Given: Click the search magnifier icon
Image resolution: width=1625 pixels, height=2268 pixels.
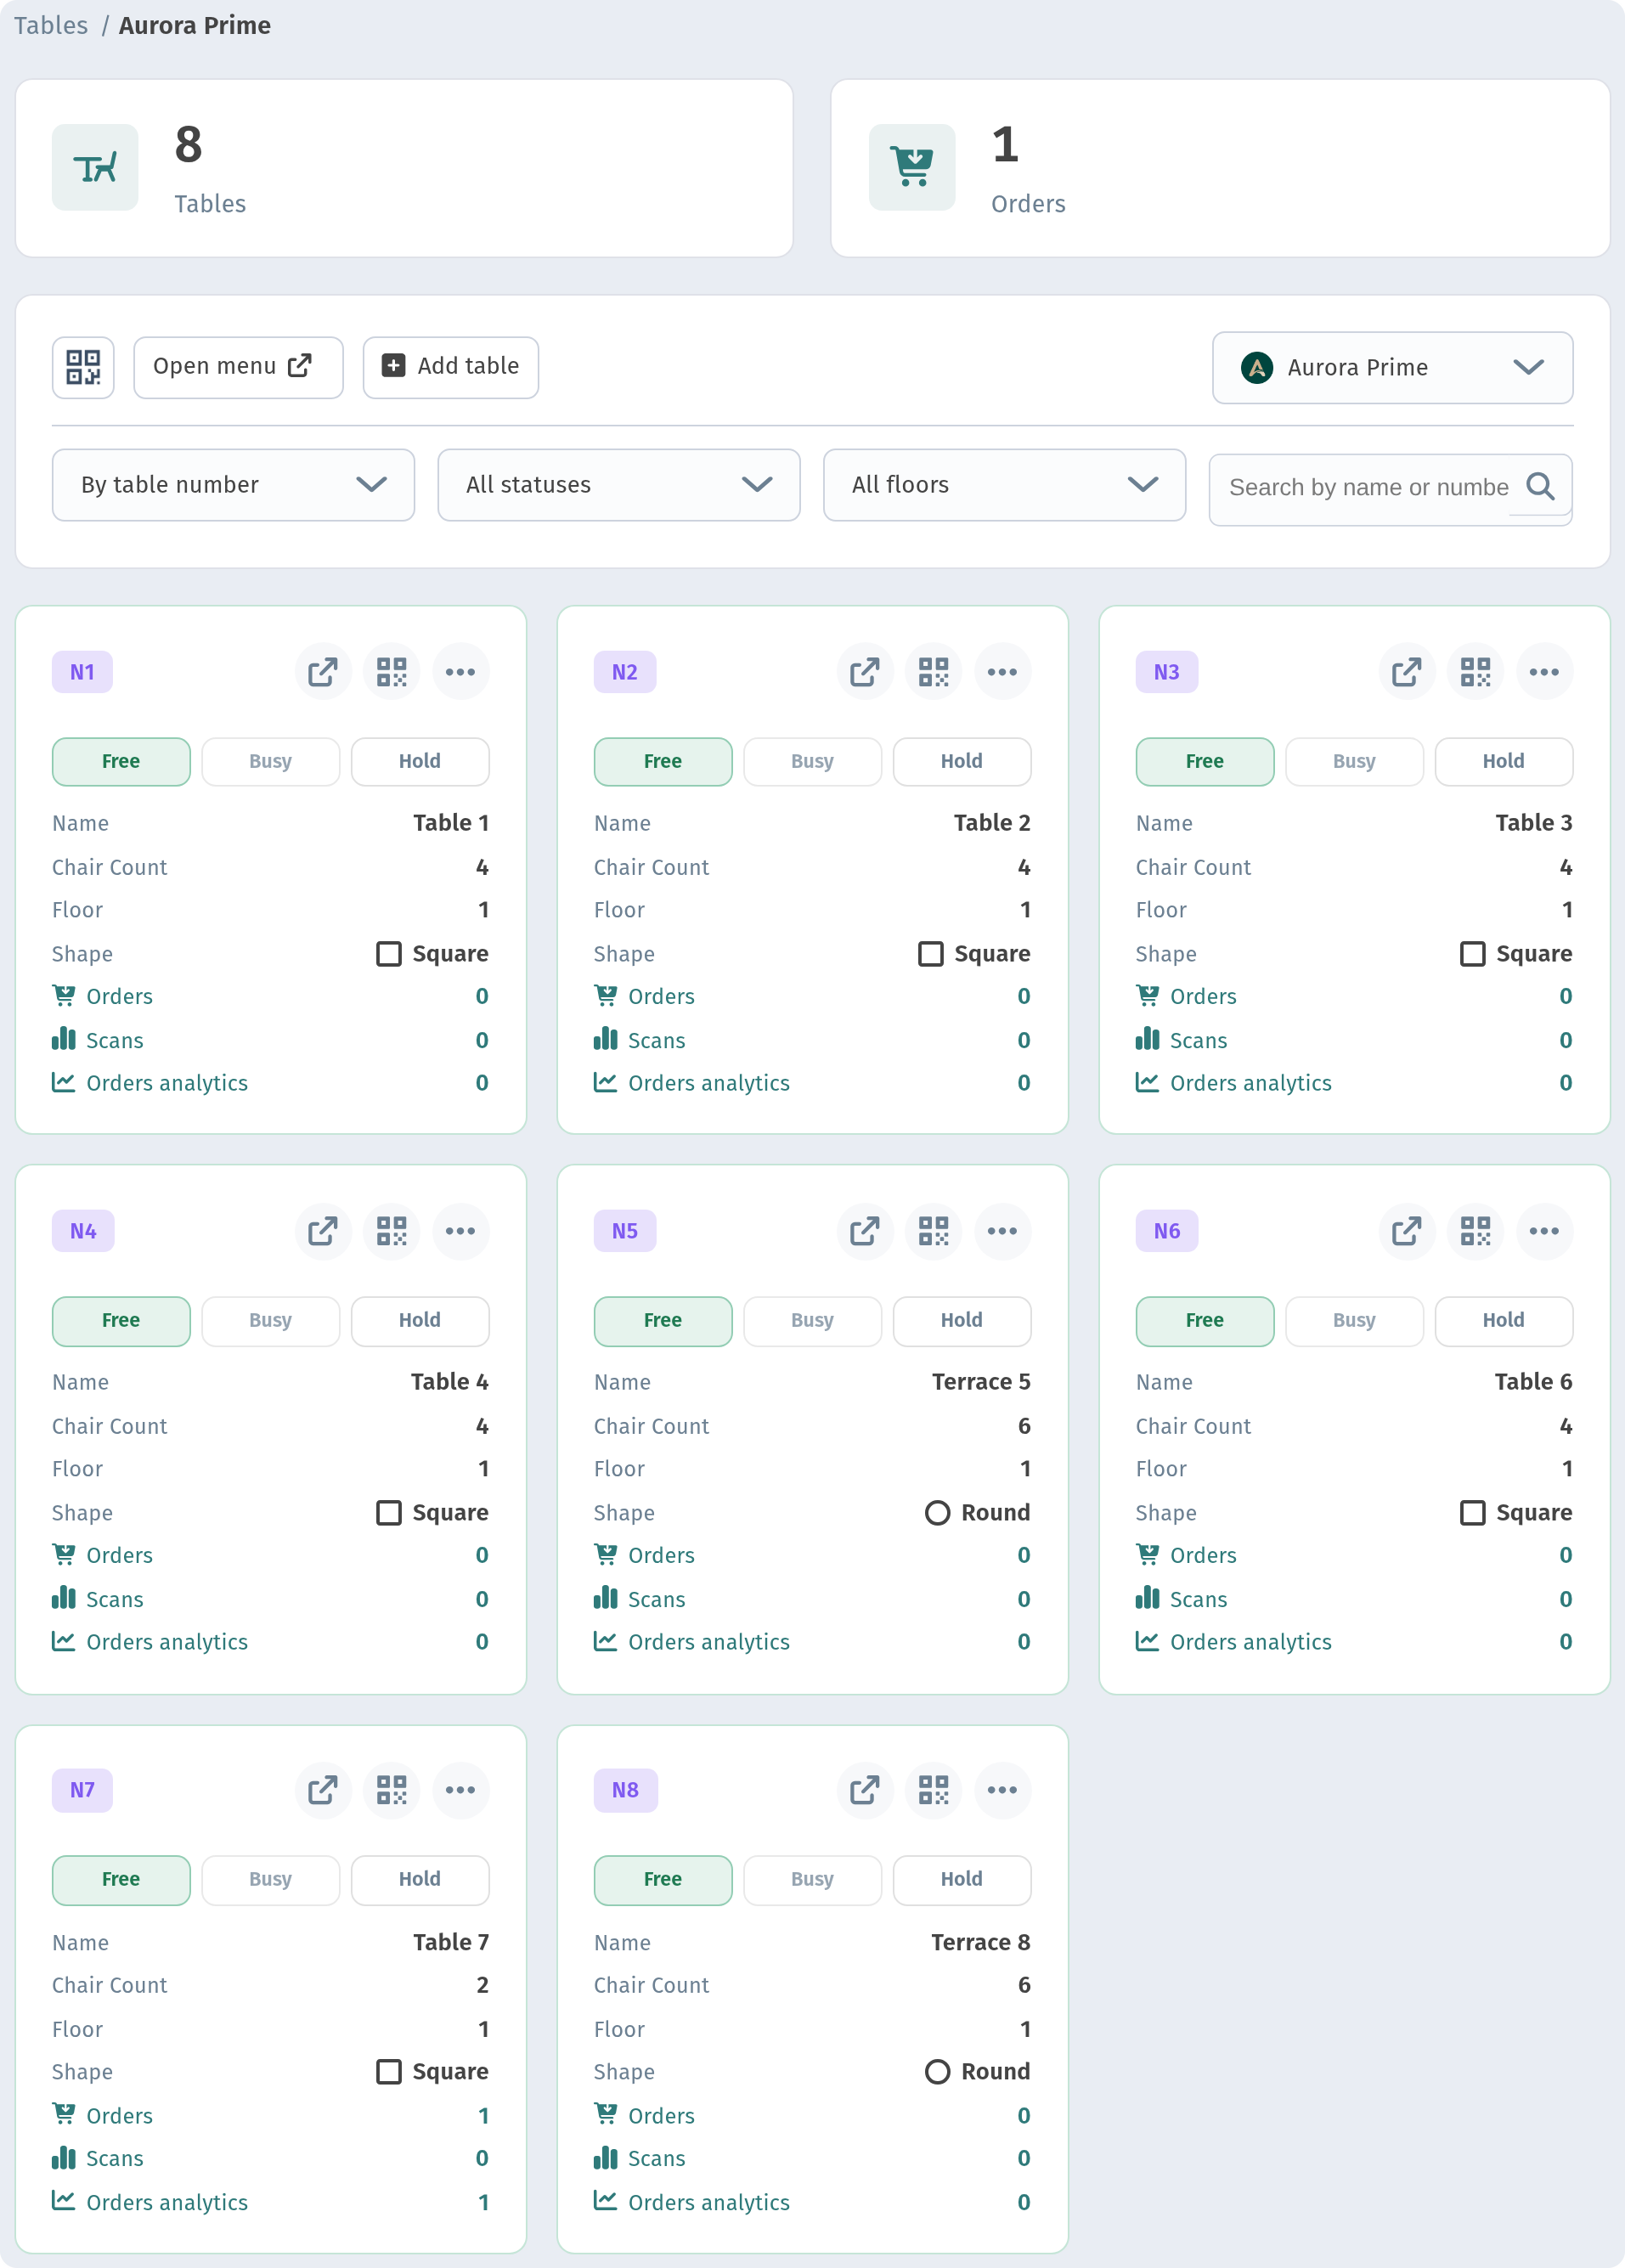Looking at the screenshot, I should (x=1540, y=487).
